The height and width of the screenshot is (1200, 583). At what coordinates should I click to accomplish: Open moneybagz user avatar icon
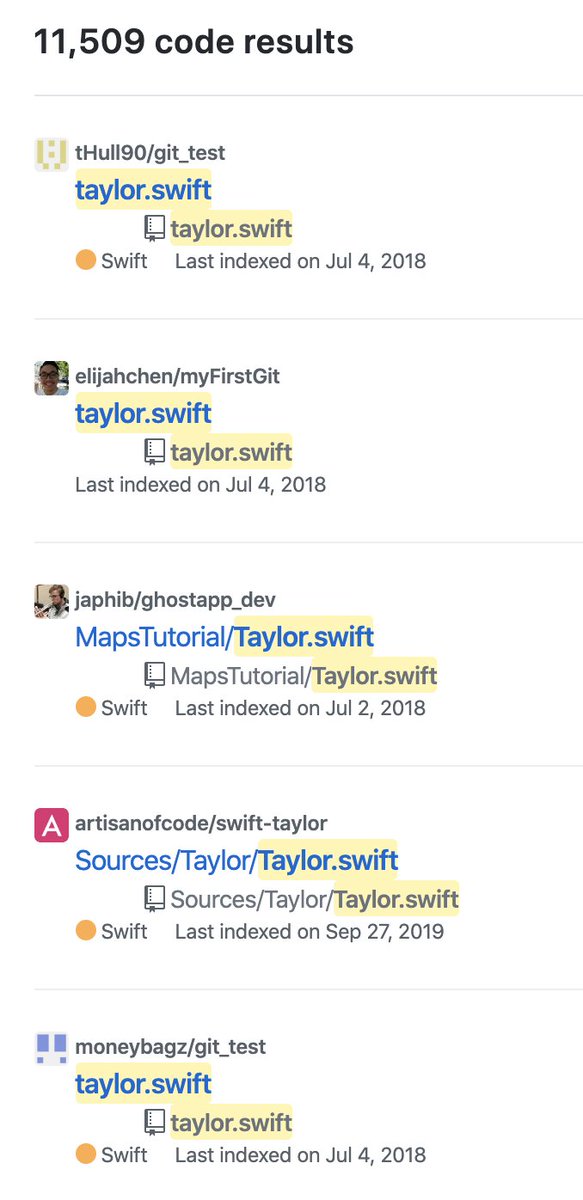pyautogui.click(x=52, y=1048)
